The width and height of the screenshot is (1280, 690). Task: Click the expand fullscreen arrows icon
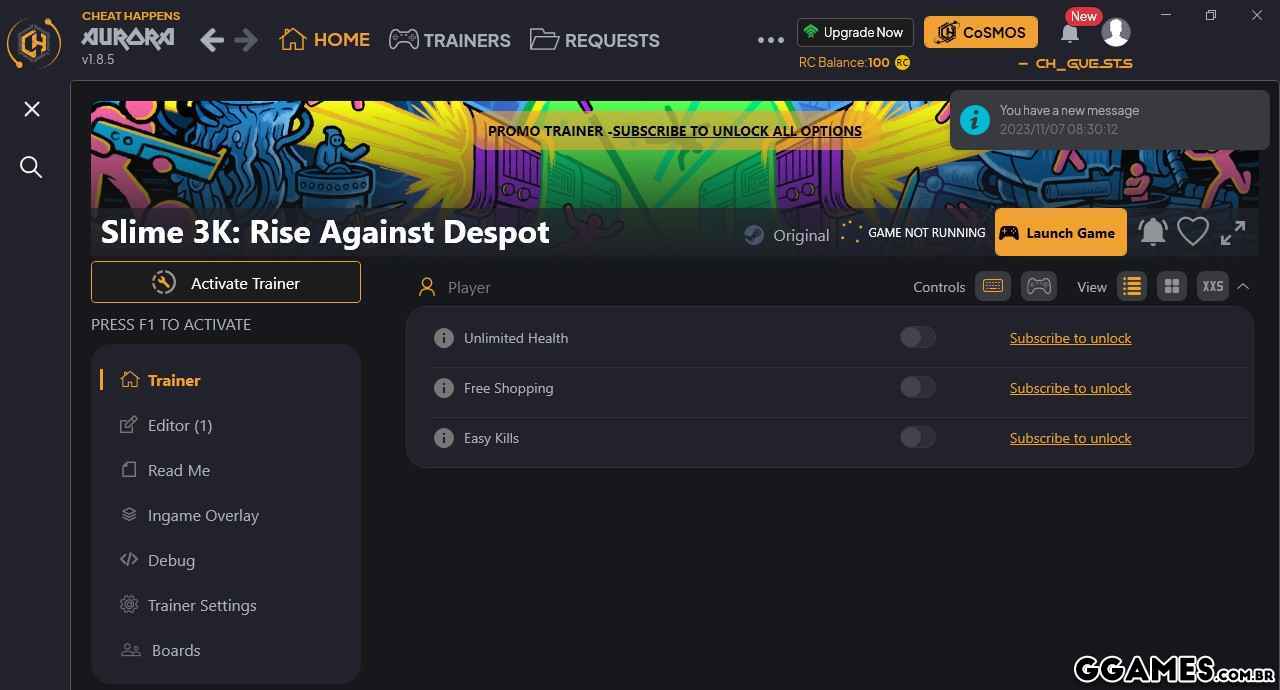click(1233, 232)
